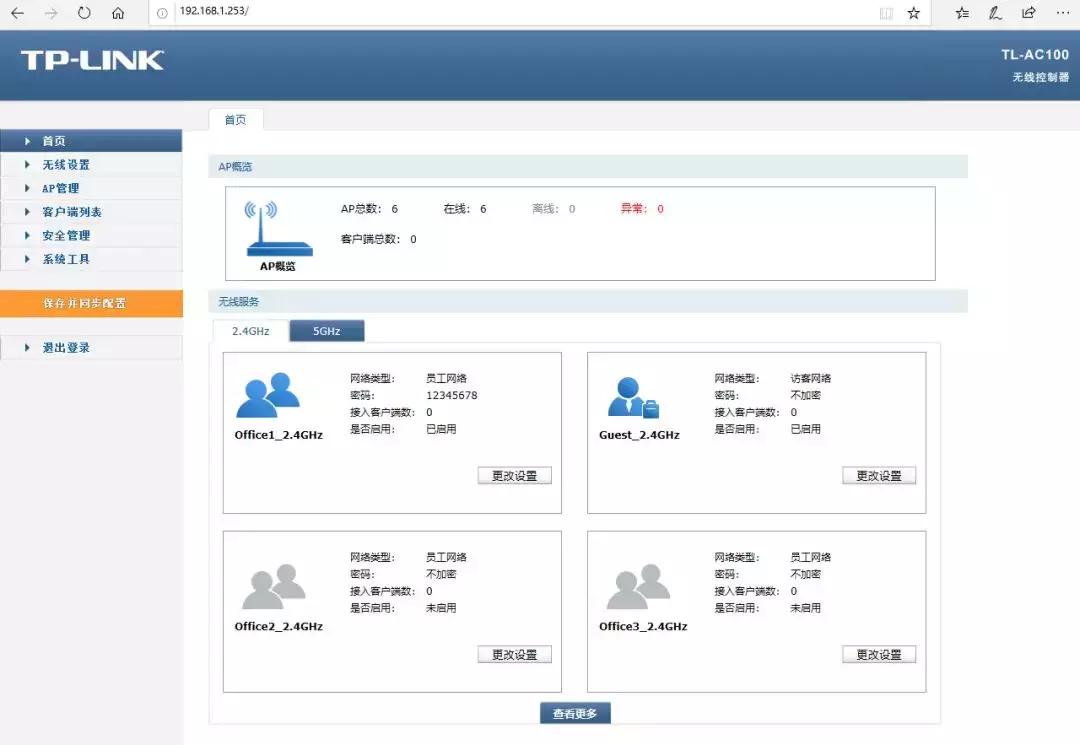Expand arrow beside 系统工具
The height and width of the screenshot is (745, 1080).
coord(28,259)
